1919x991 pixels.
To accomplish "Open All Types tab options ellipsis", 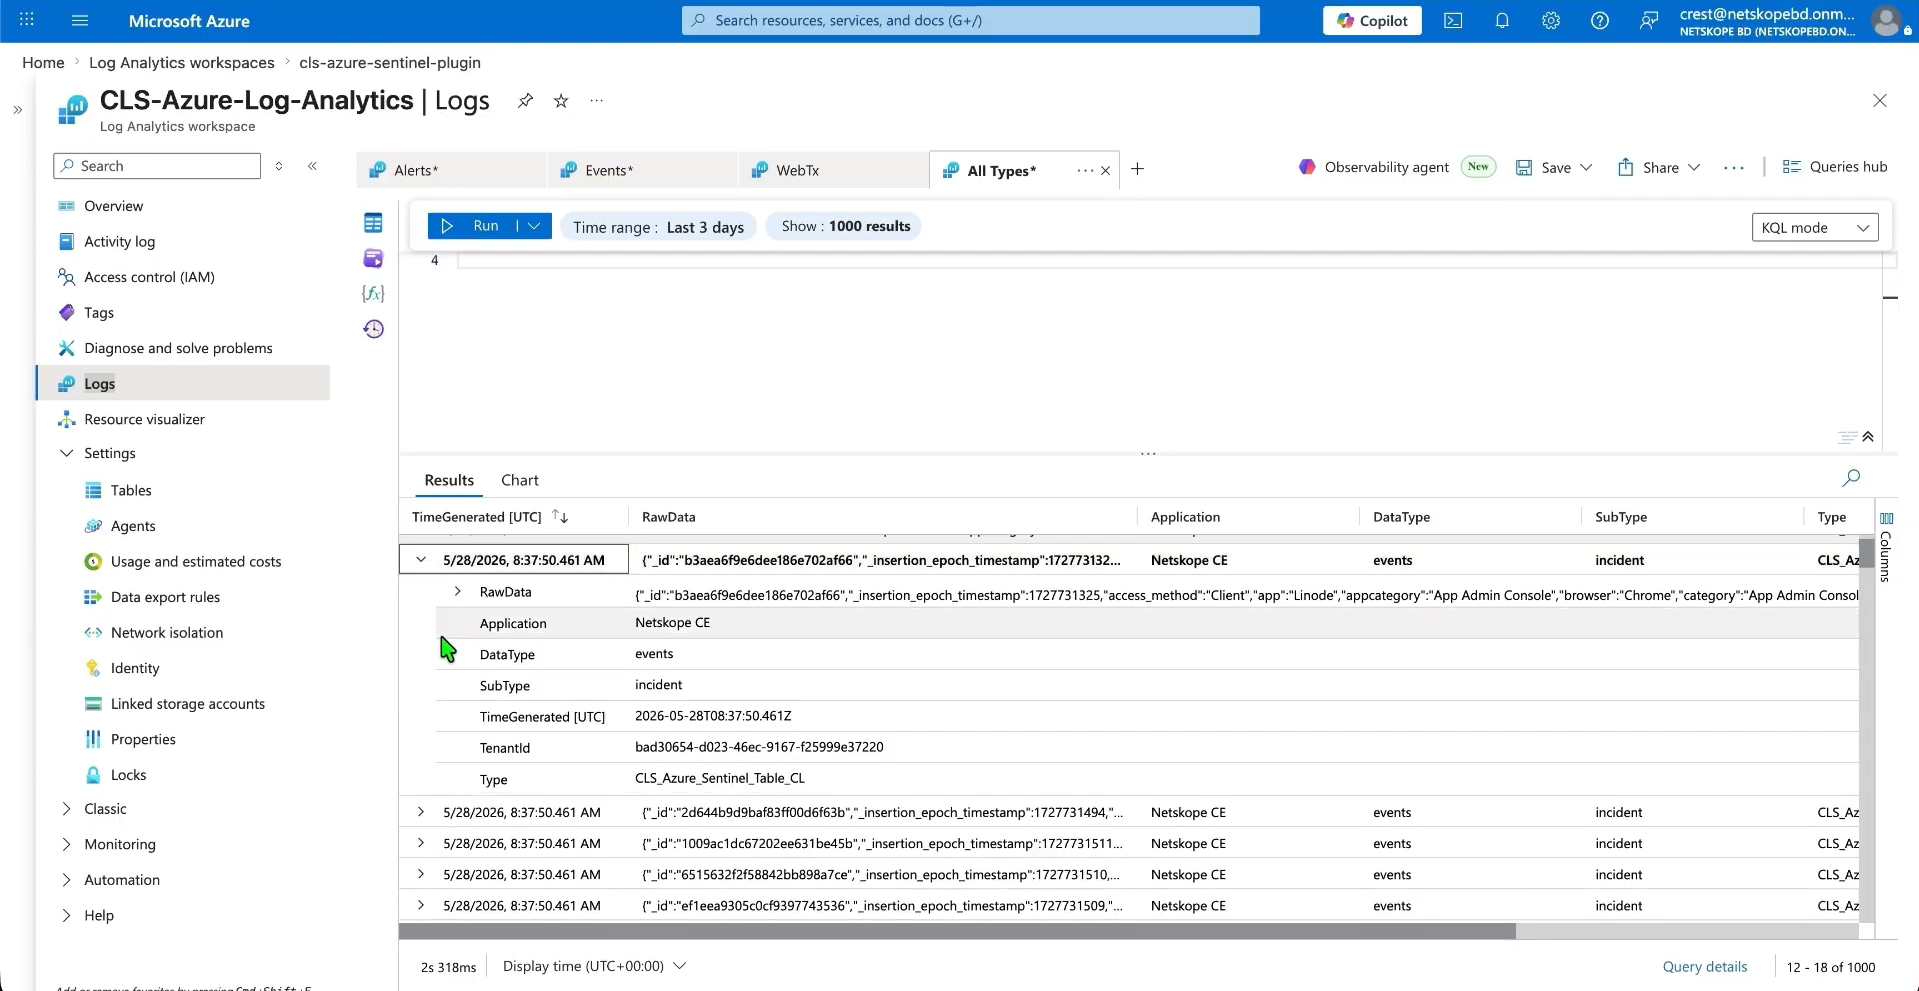I will click(x=1084, y=171).
